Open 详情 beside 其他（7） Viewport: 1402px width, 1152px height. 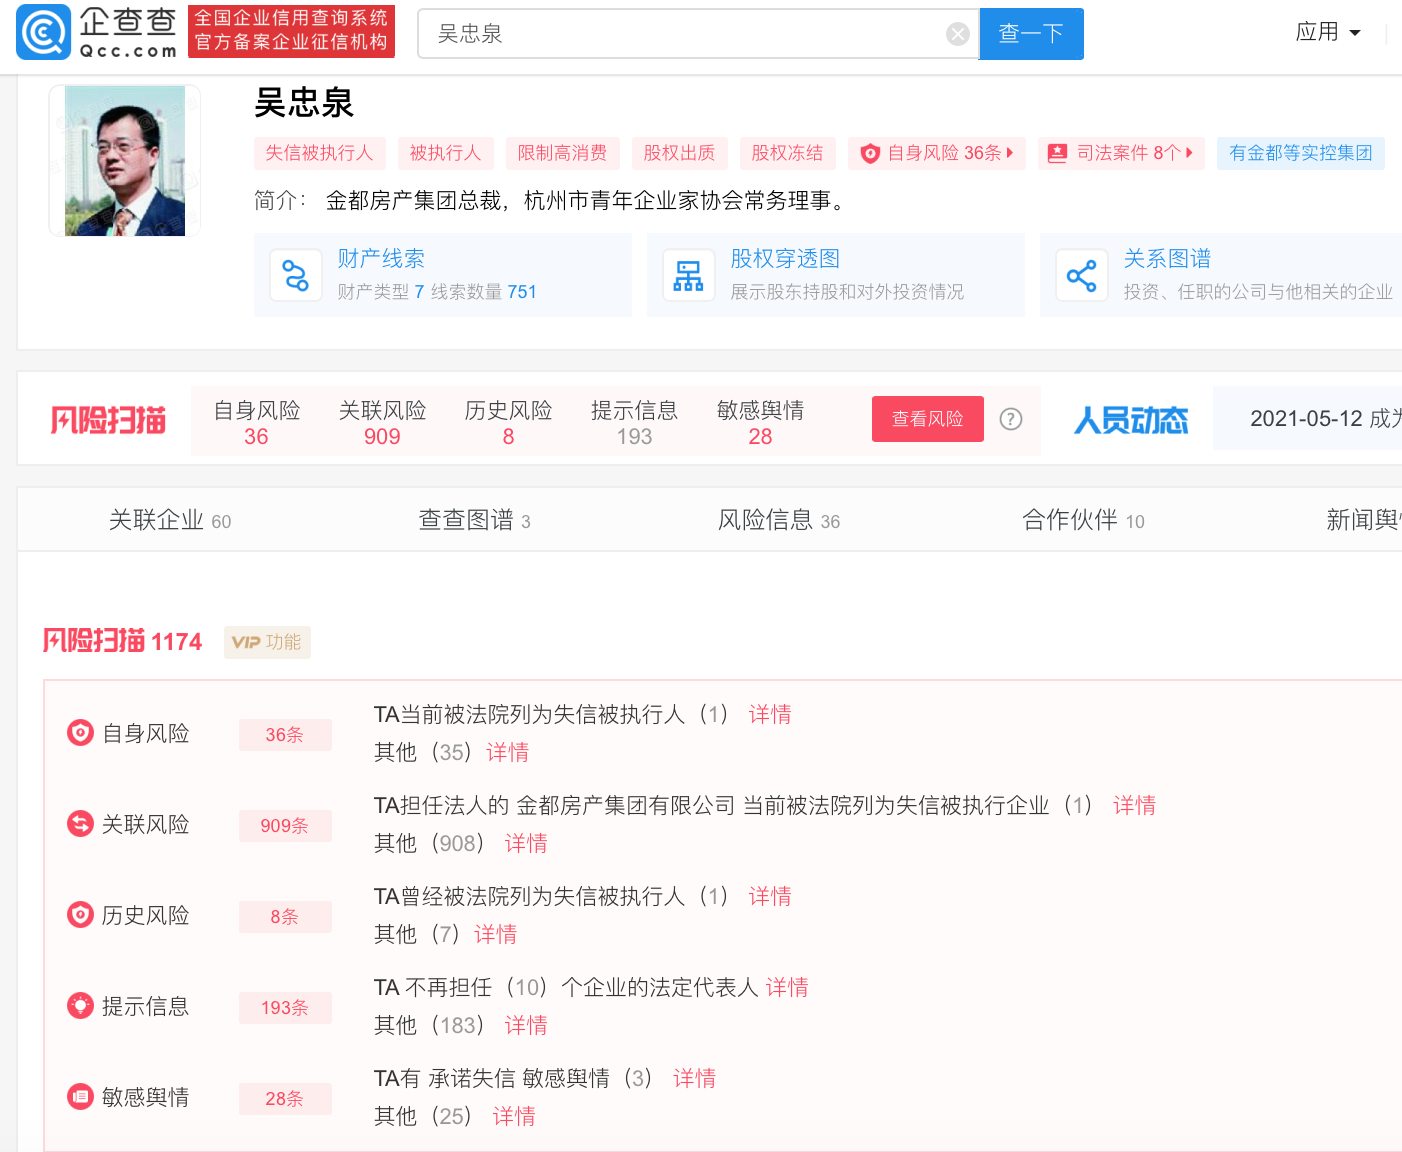coord(496,934)
